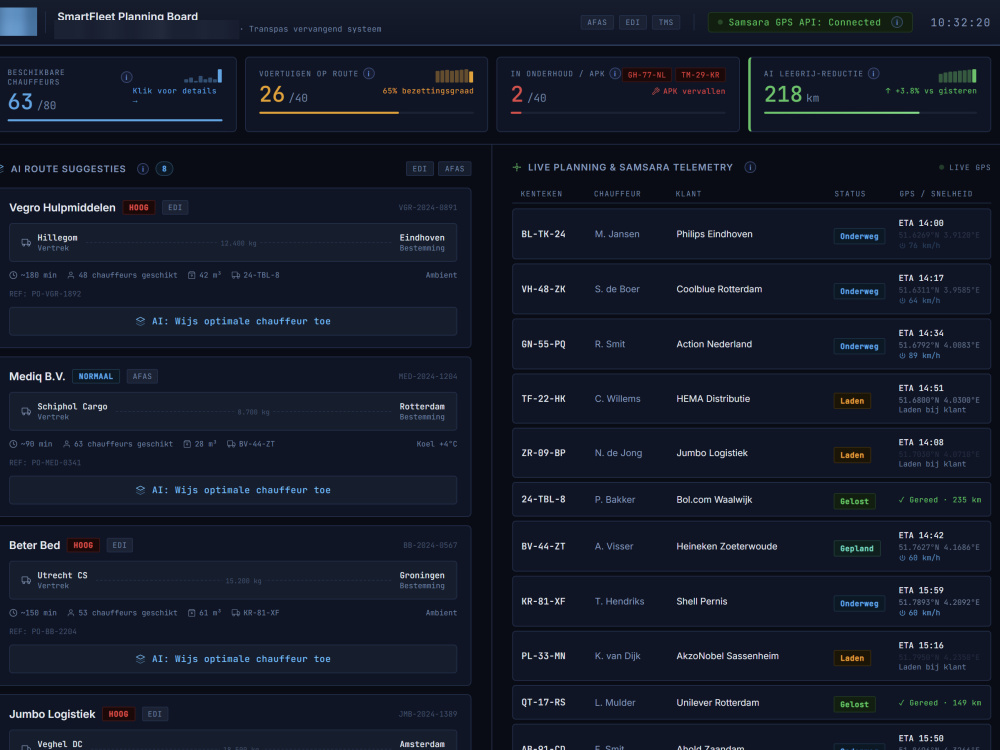Viewport: 1000px width, 750px height.
Task: Sort table by Status column
Action: point(850,194)
